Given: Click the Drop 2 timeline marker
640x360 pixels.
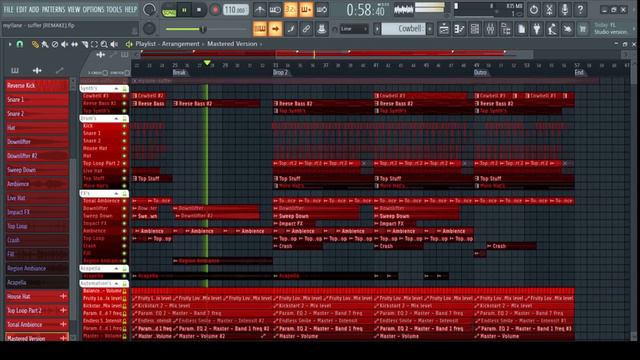Looking at the screenshot, I should click(280, 73).
